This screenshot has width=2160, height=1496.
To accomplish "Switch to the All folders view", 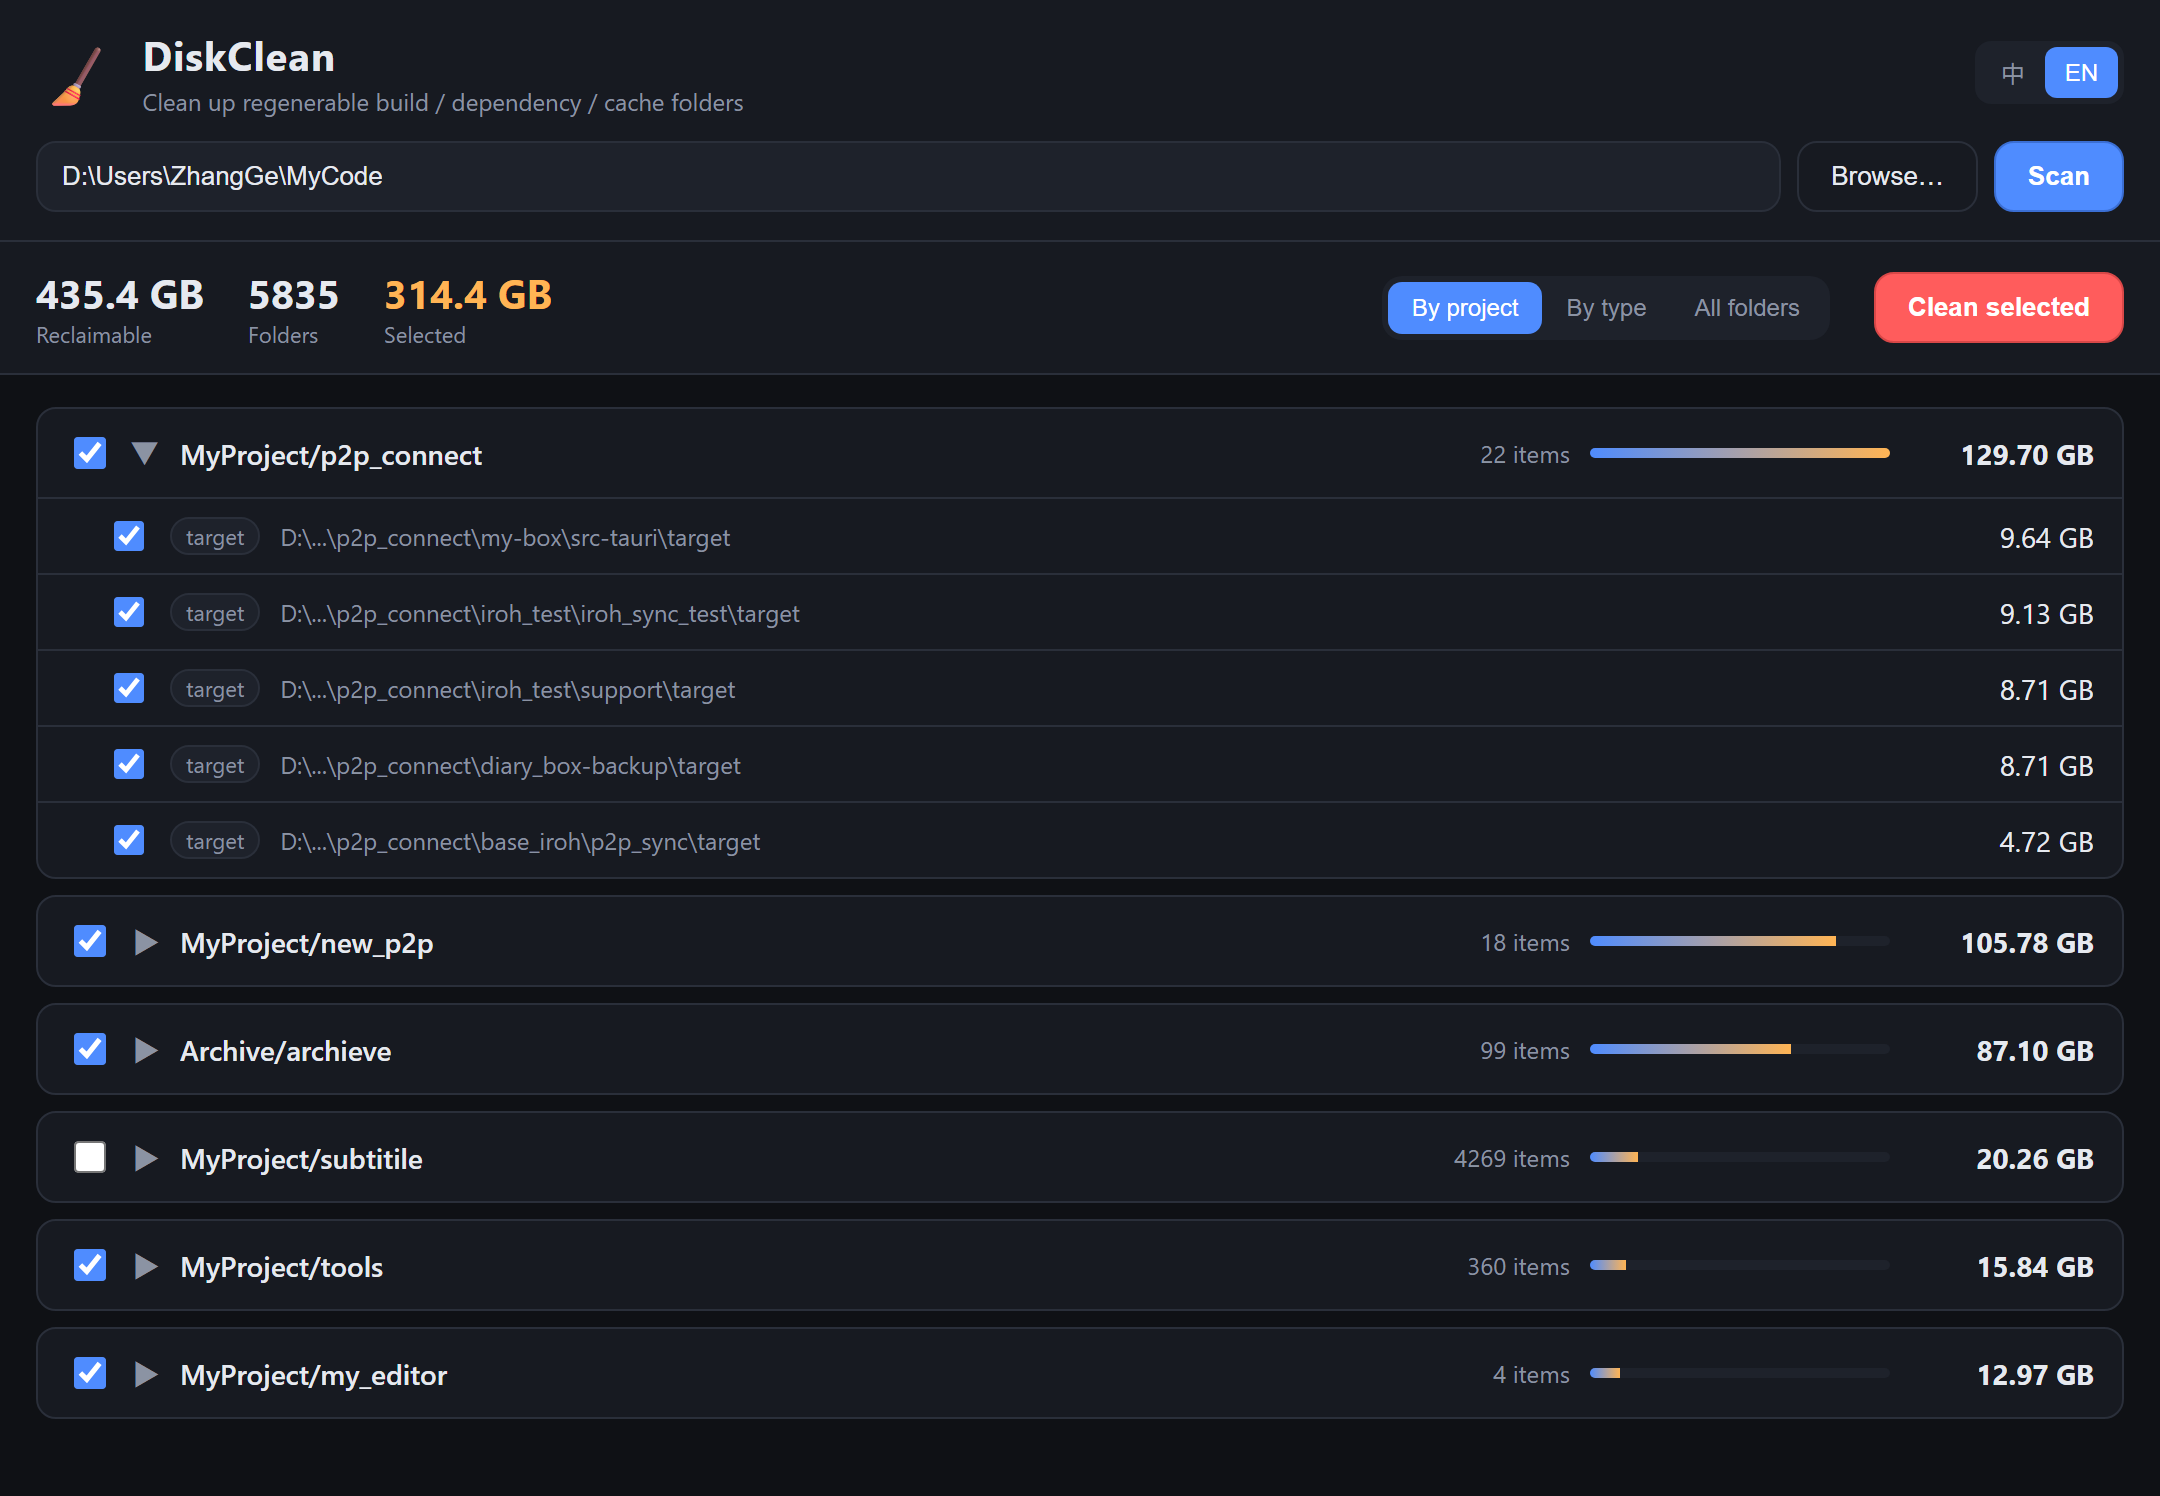I will pyautogui.click(x=1746, y=308).
